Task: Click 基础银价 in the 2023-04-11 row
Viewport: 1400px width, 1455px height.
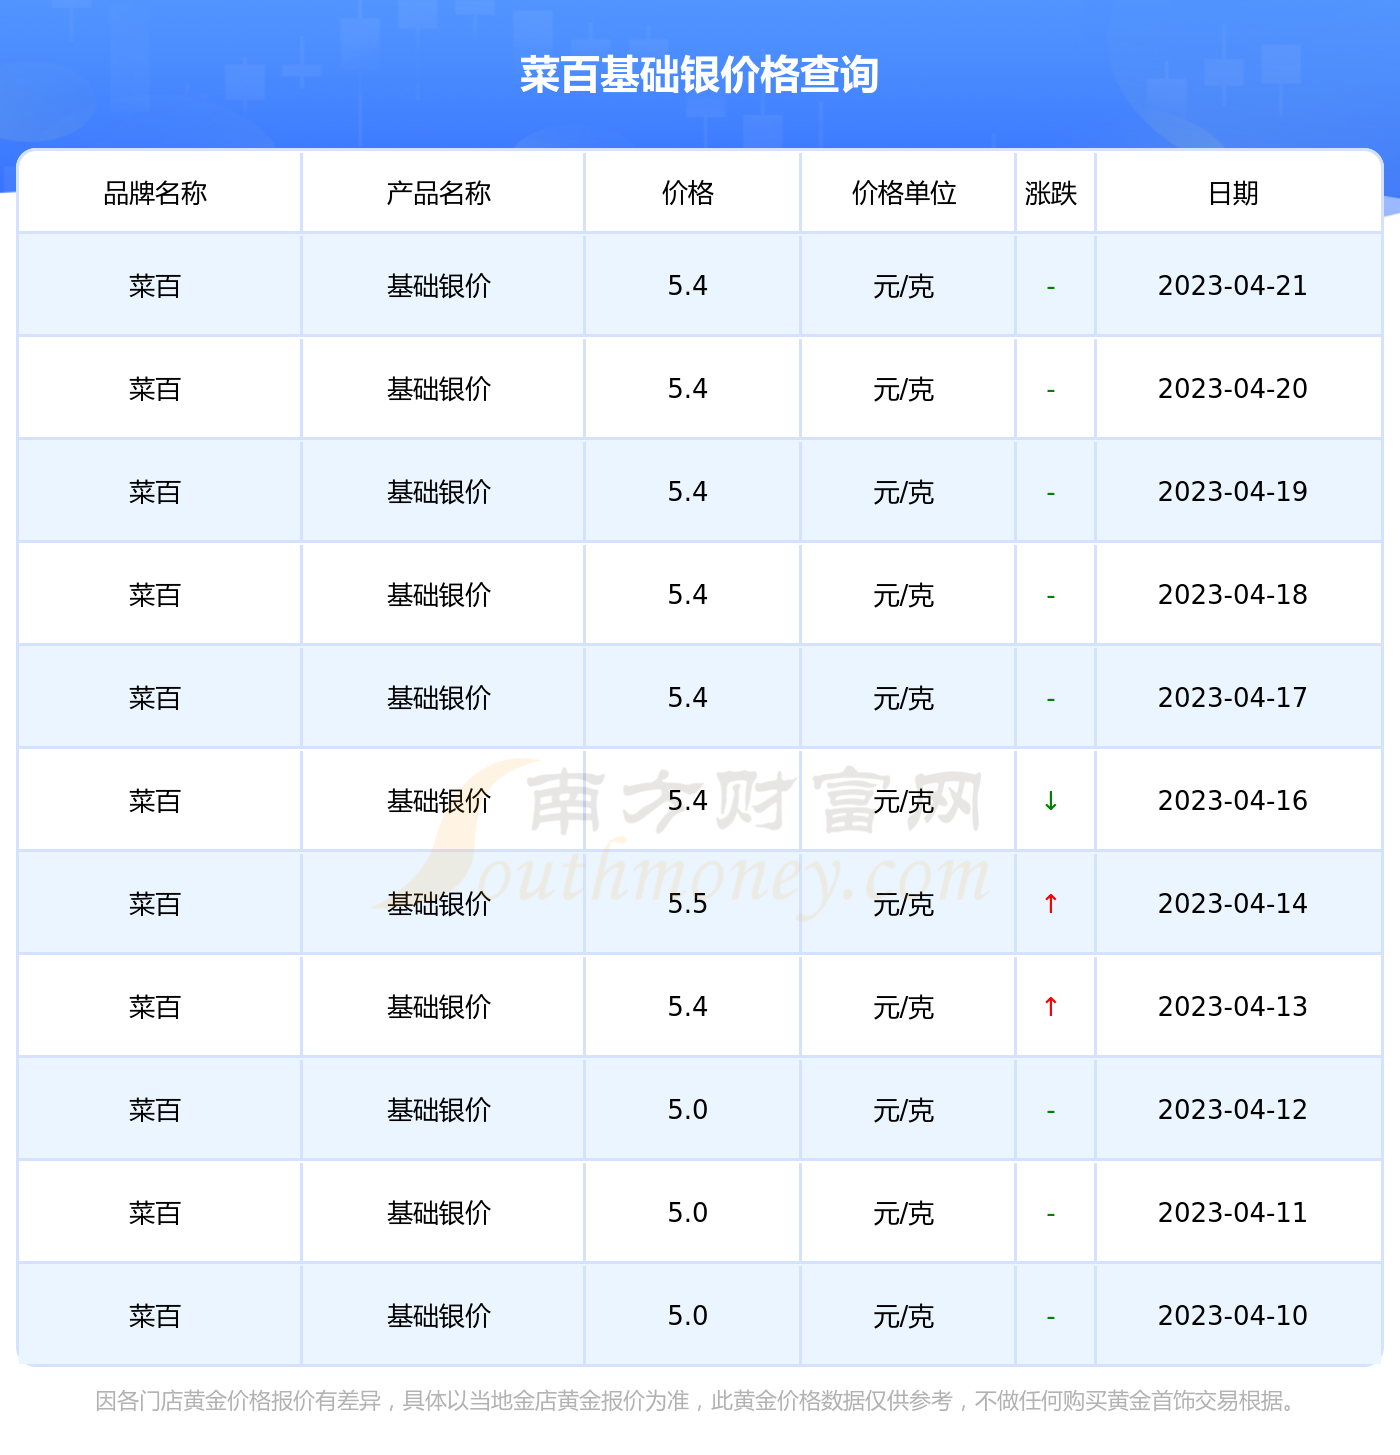Action: [439, 1214]
